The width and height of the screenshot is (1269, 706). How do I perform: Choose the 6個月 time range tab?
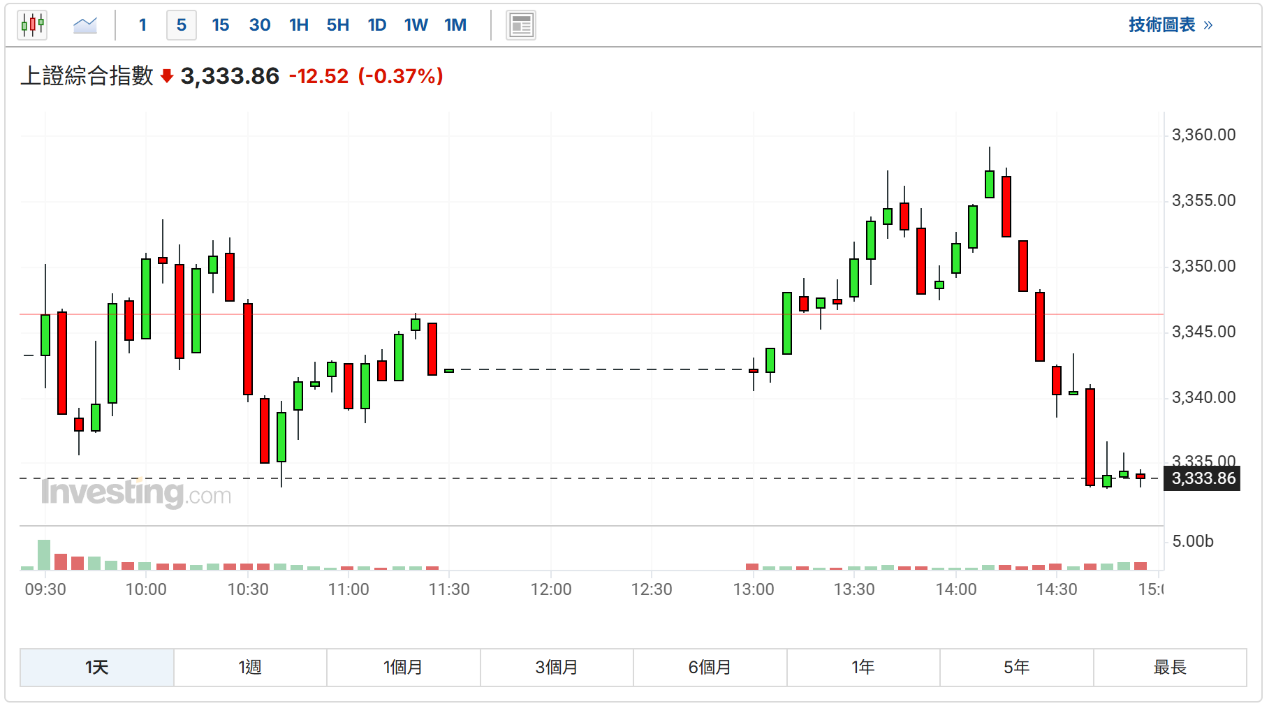click(710, 667)
